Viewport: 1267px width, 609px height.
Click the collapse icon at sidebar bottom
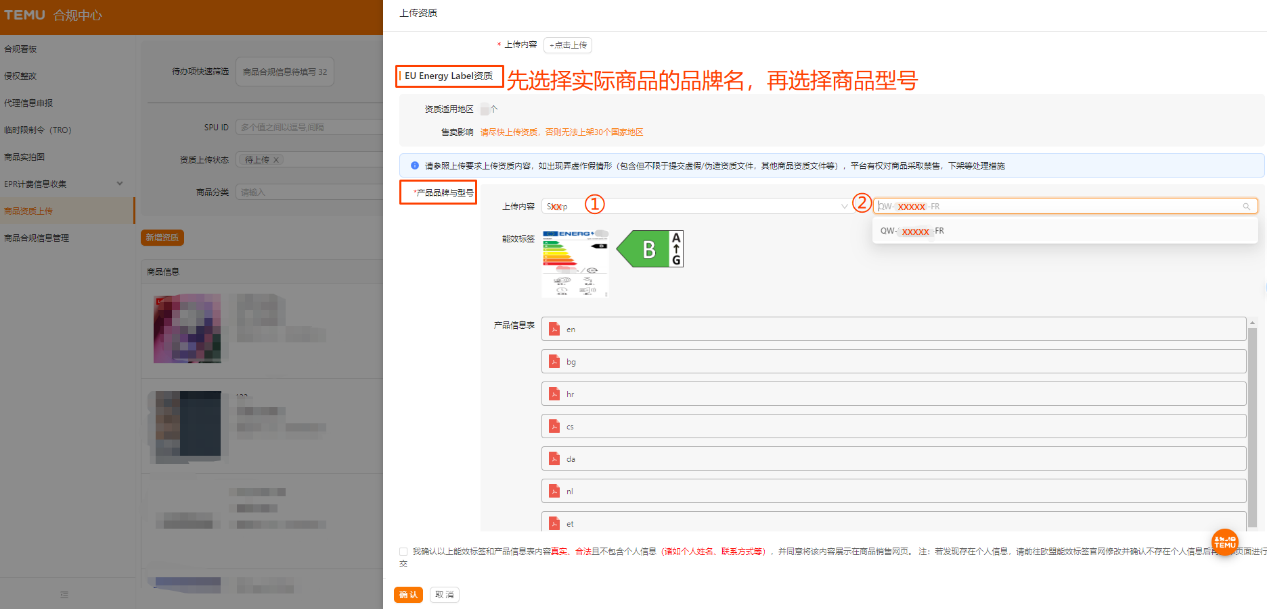pyautogui.click(x=63, y=593)
